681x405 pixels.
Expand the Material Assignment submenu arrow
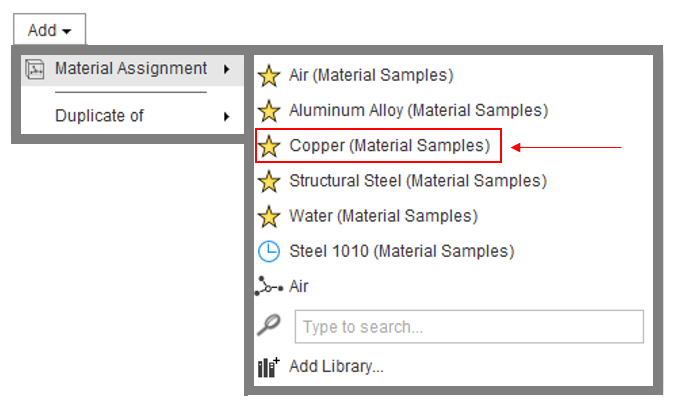pyautogui.click(x=226, y=69)
